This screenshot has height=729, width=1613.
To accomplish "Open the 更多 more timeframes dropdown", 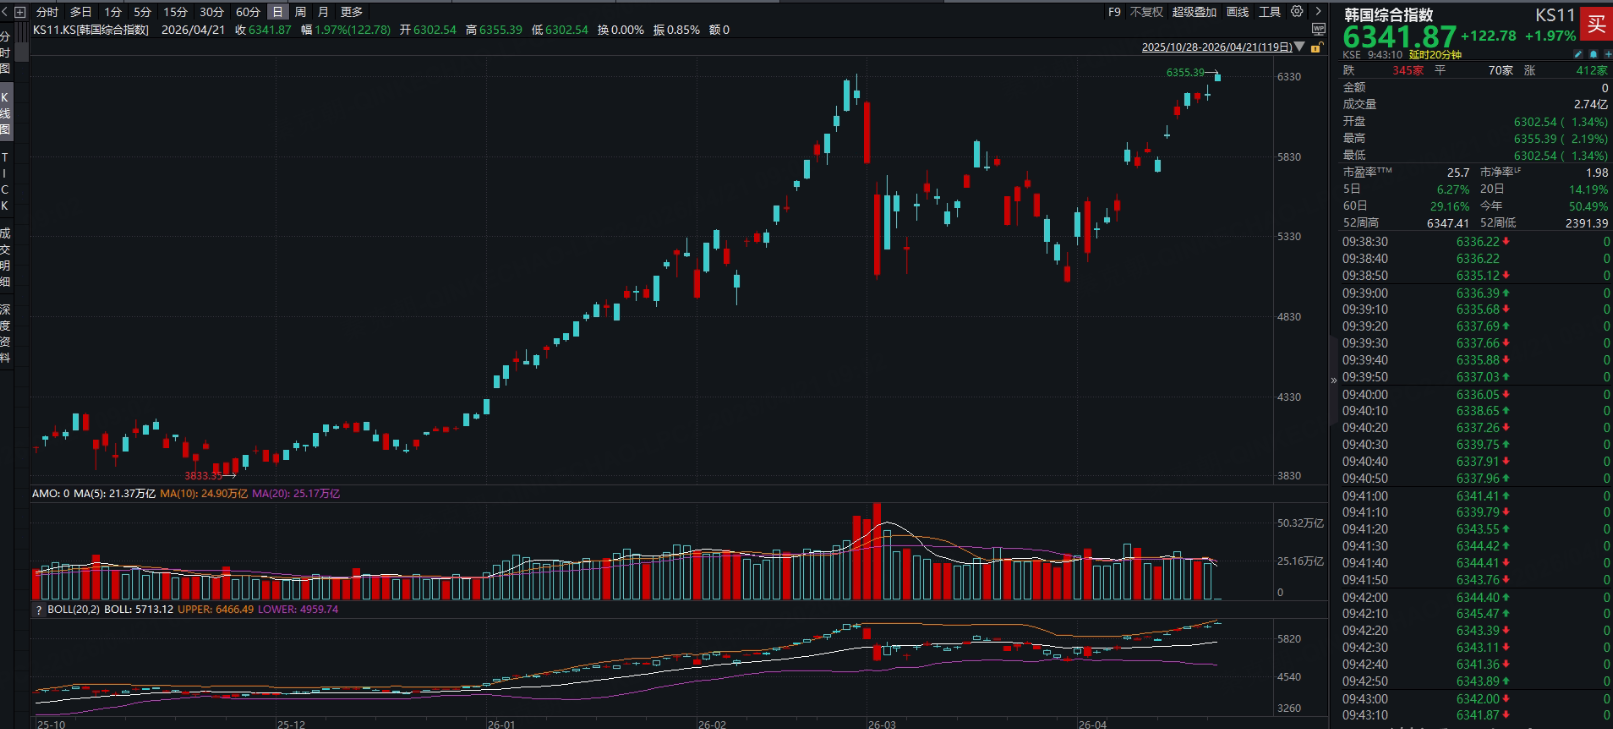I will (352, 12).
